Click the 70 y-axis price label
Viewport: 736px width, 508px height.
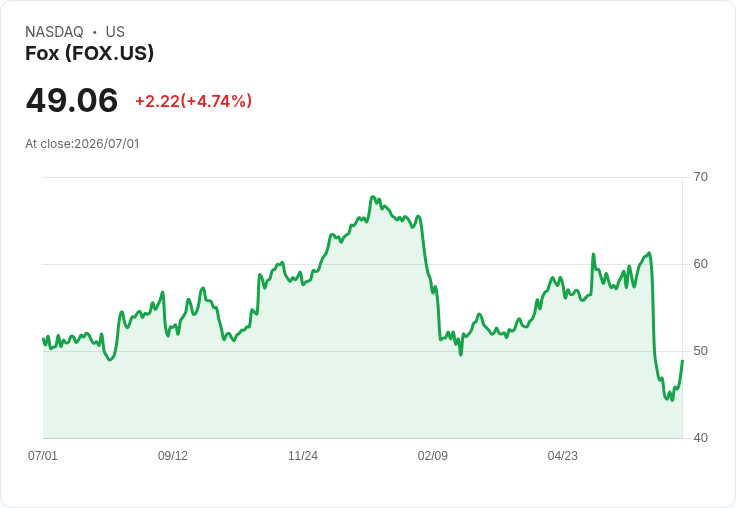pyautogui.click(x=700, y=177)
